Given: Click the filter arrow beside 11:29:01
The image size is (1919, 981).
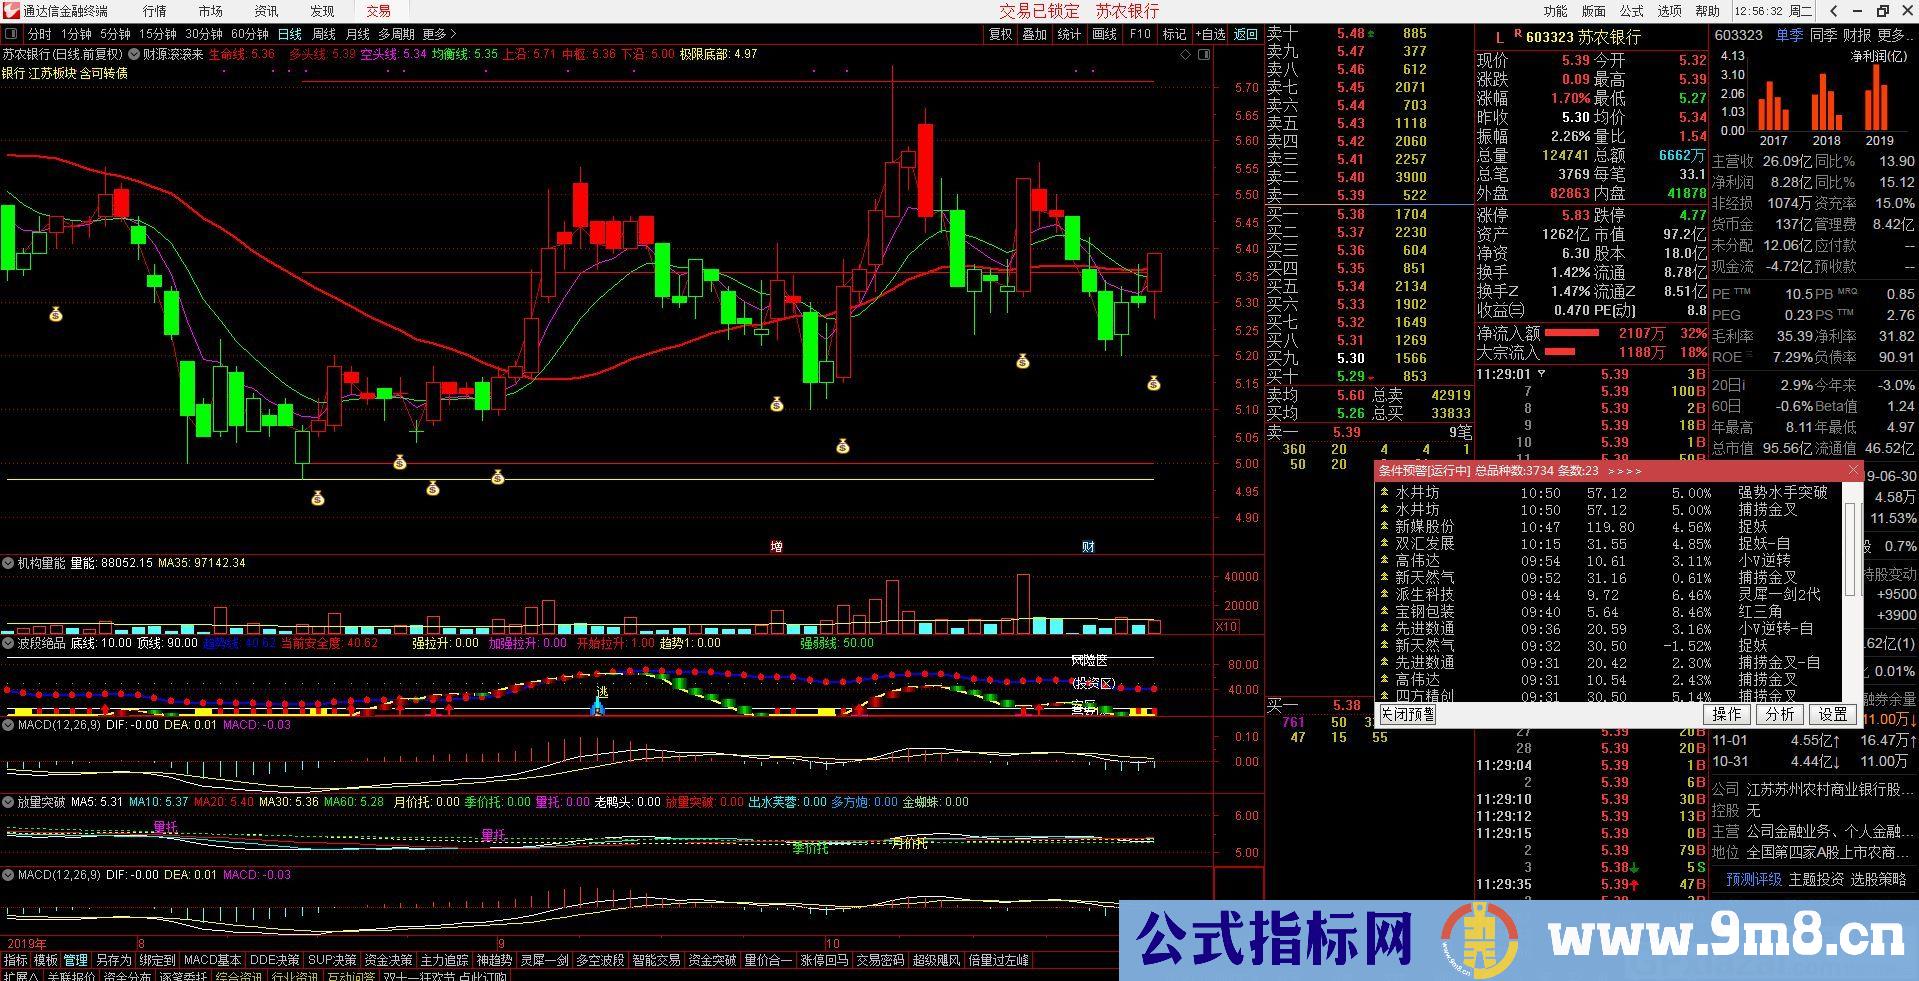Looking at the screenshot, I should [x=1542, y=374].
